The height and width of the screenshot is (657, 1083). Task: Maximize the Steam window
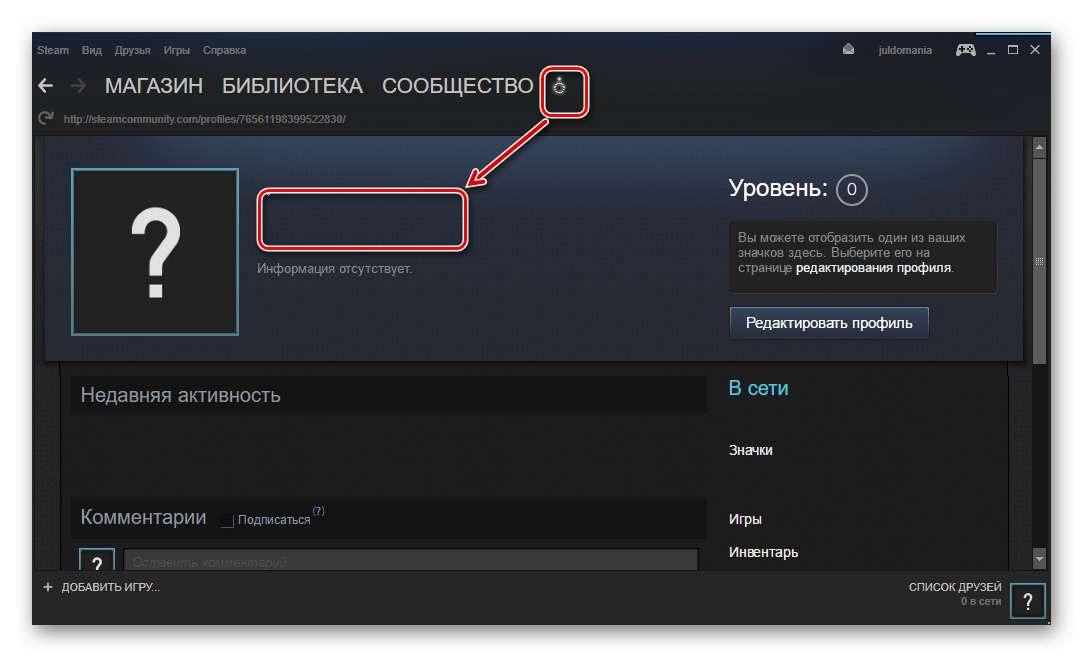[1013, 50]
